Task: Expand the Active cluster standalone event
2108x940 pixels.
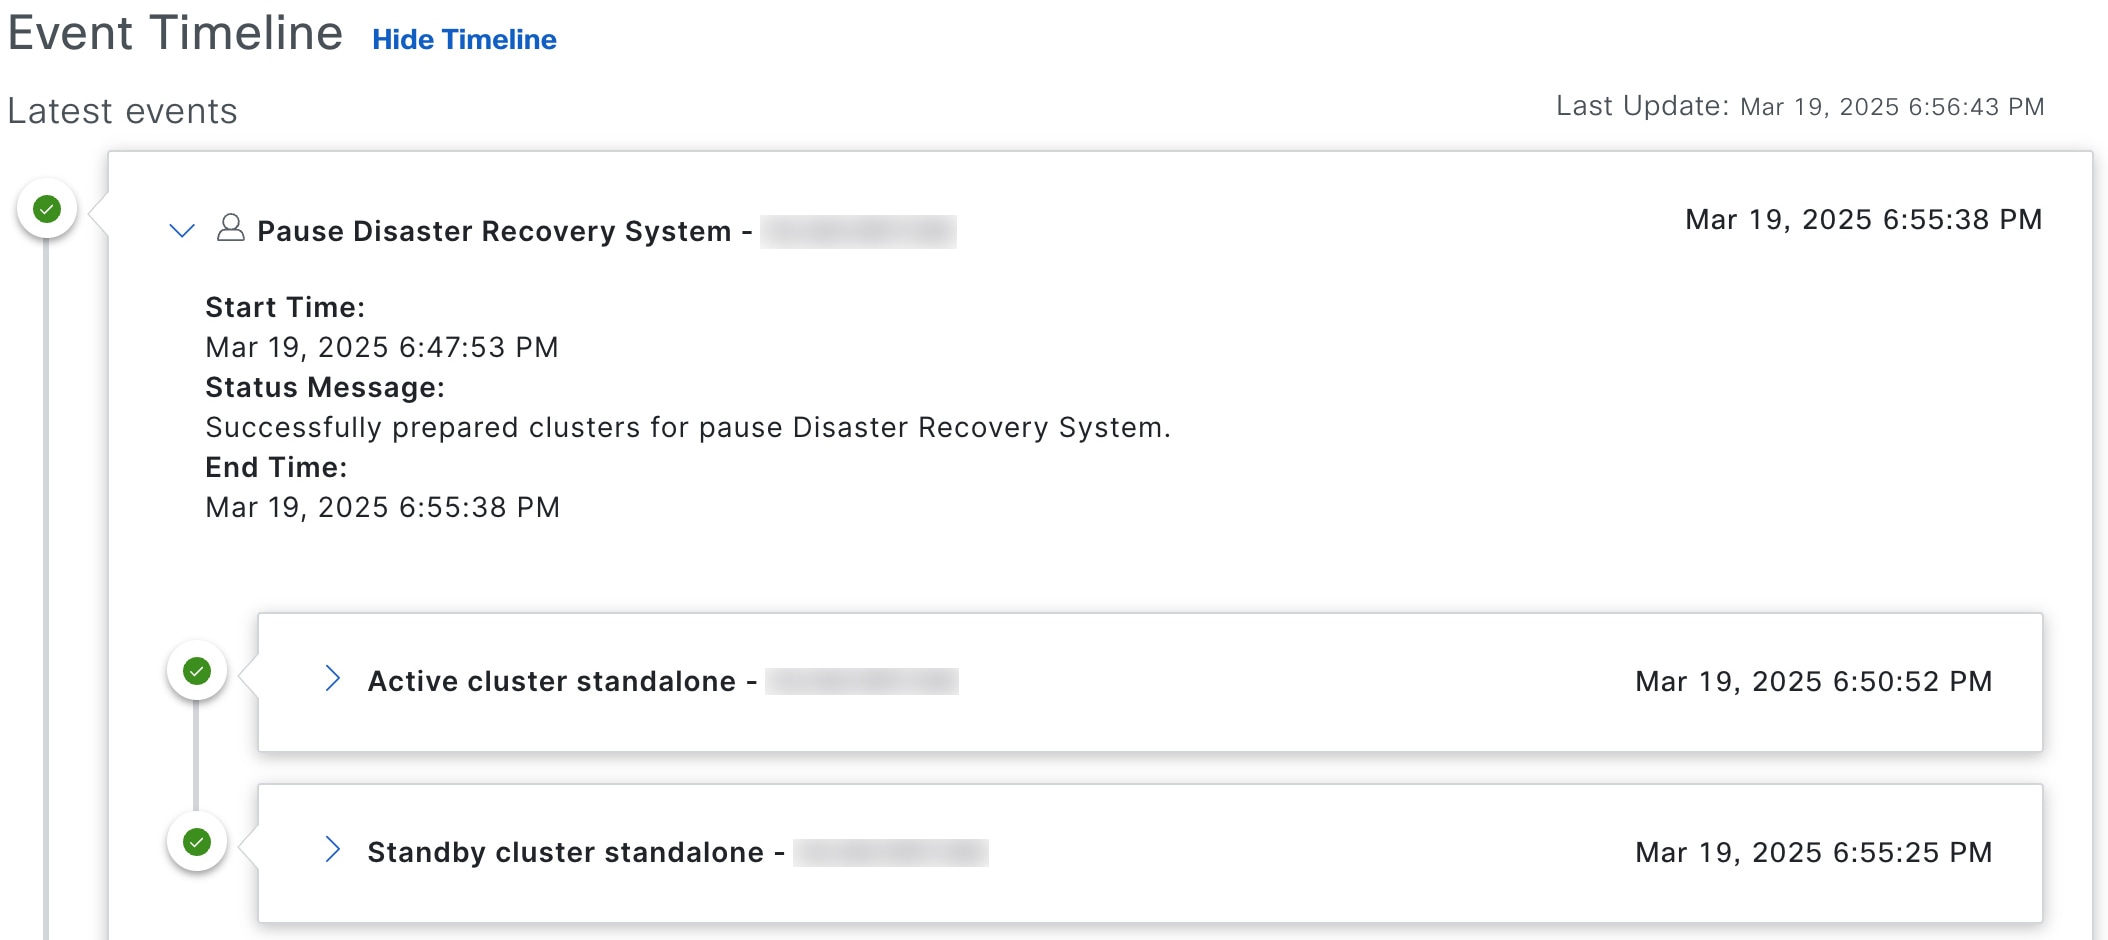Action: (333, 679)
